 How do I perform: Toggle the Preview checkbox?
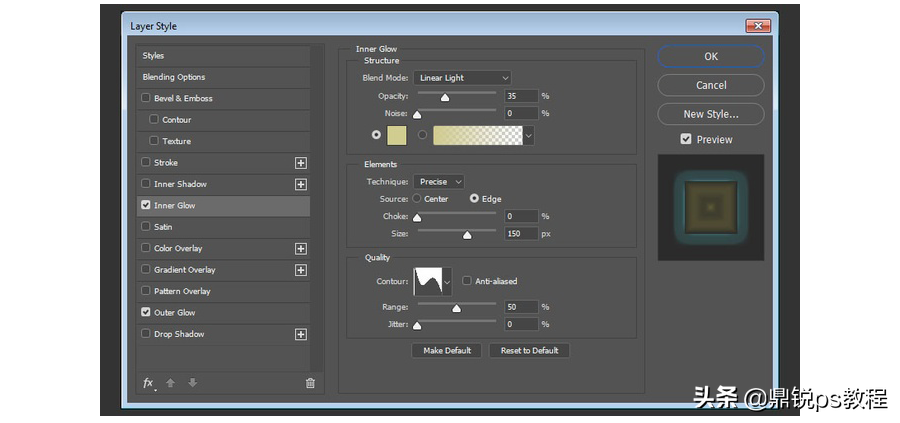click(686, 139)
